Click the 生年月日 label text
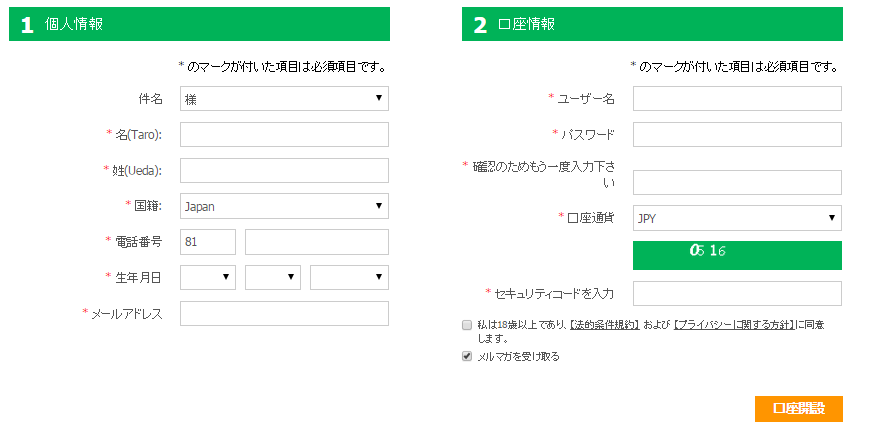 (x=138, y=278)
